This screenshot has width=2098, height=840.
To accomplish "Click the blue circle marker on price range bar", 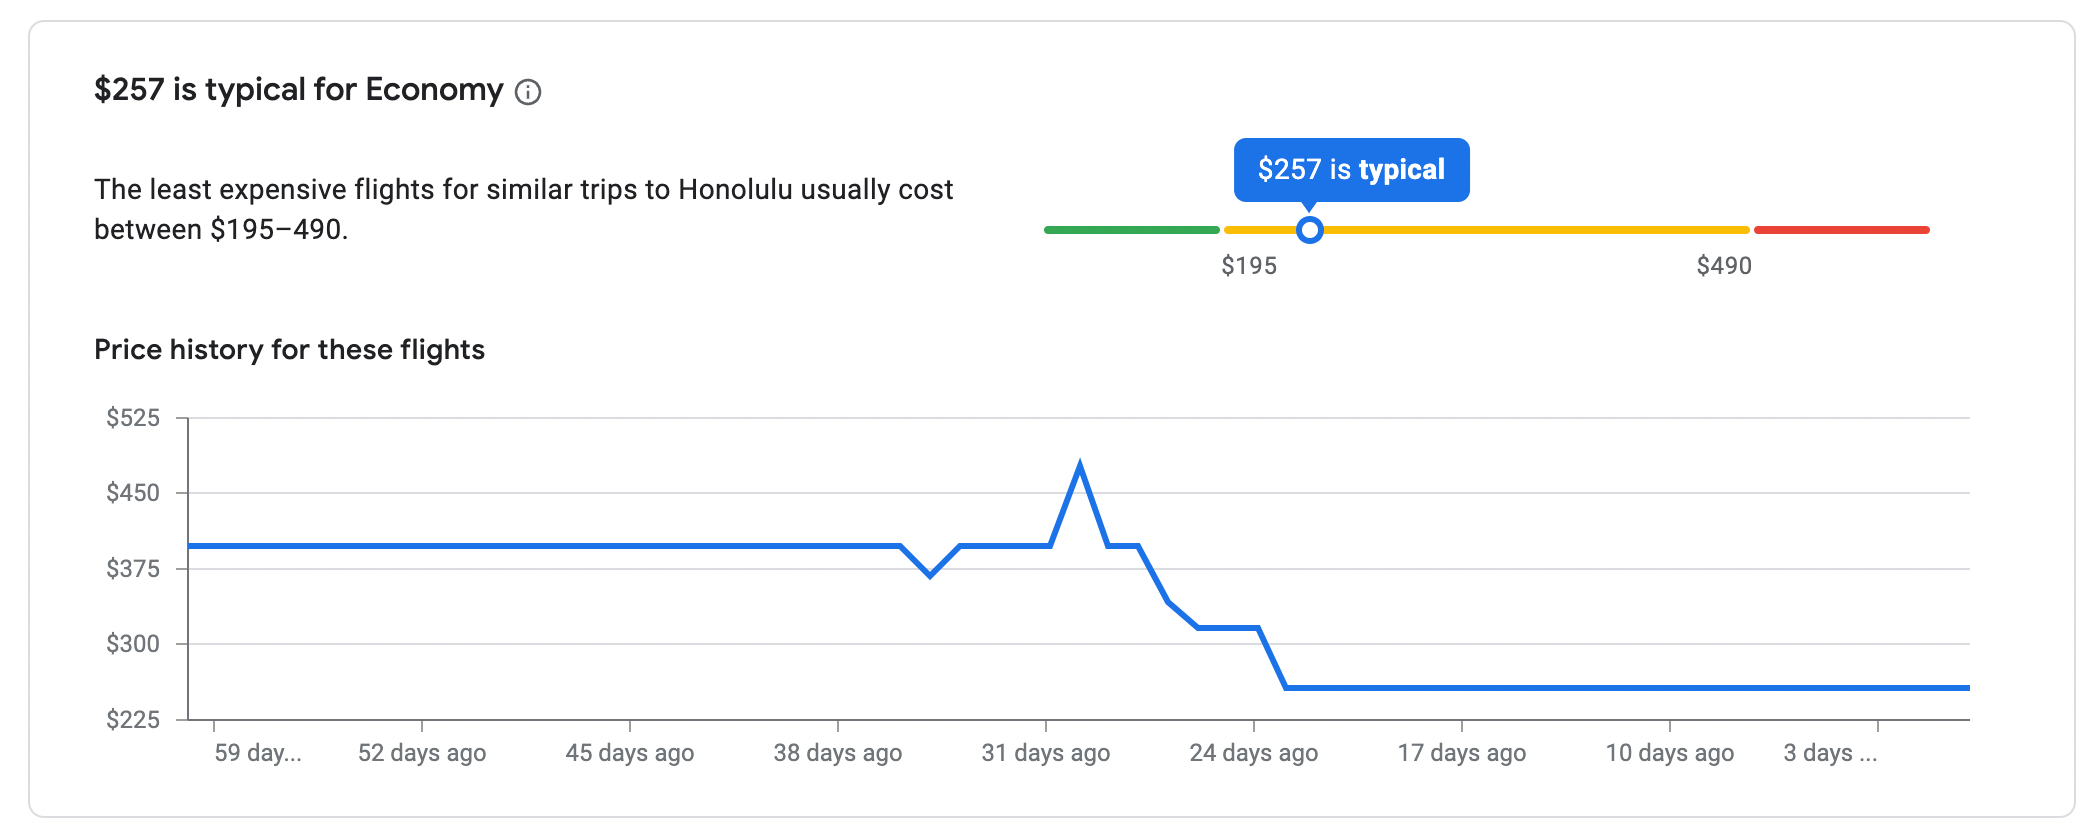I will tap(1309, 230).
